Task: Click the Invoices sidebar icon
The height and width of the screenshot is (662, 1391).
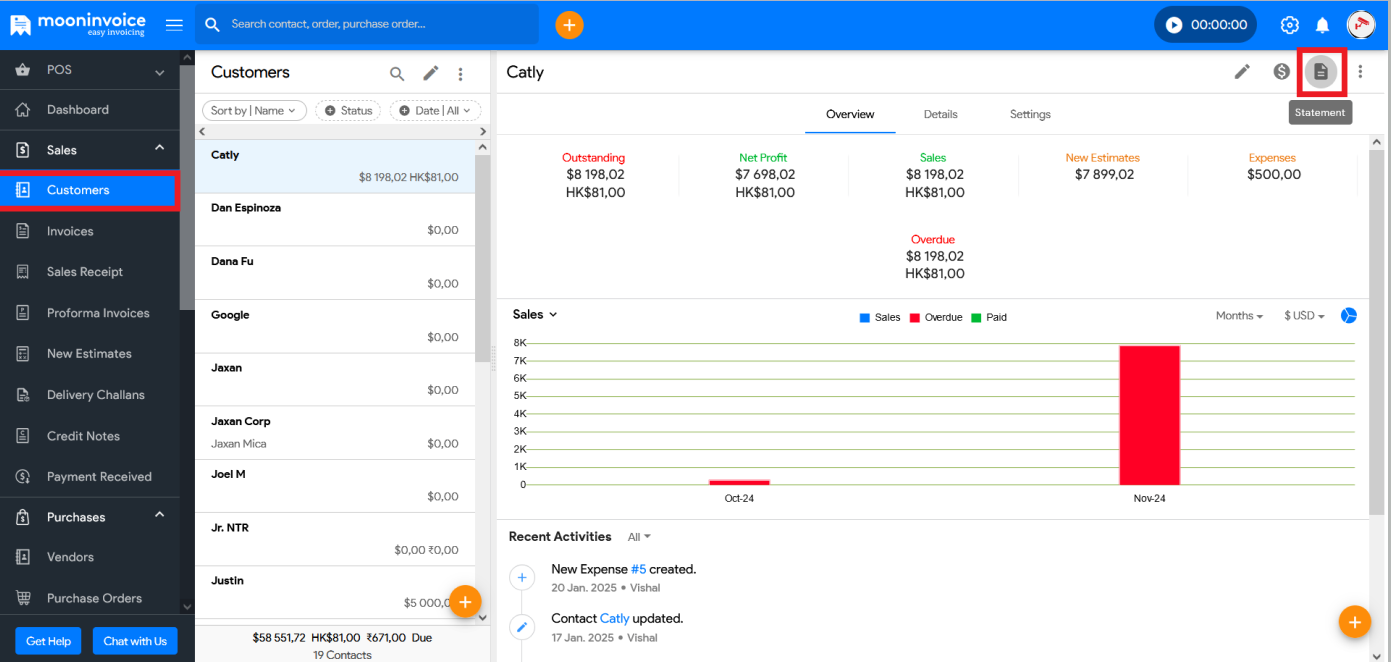Action: 23,231
